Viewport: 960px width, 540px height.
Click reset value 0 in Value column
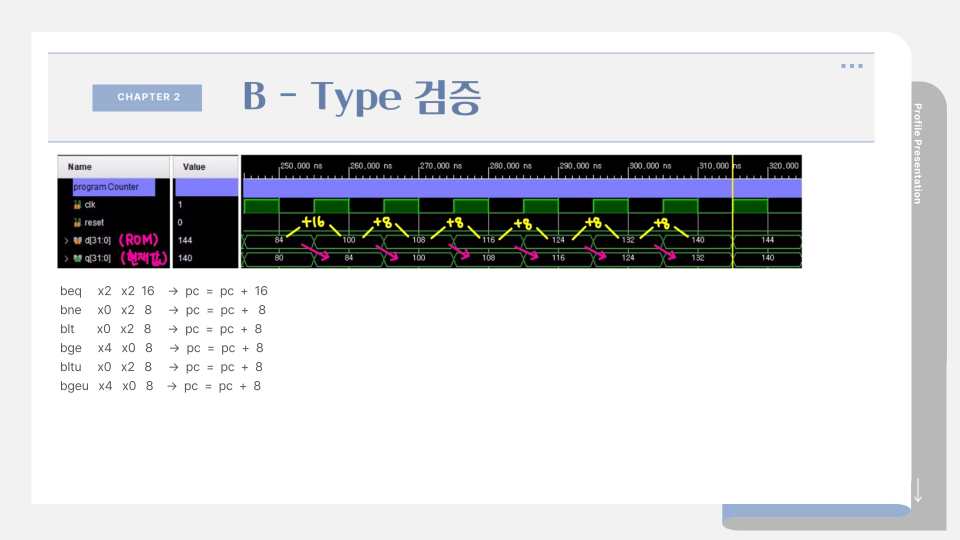coord(180,222)
